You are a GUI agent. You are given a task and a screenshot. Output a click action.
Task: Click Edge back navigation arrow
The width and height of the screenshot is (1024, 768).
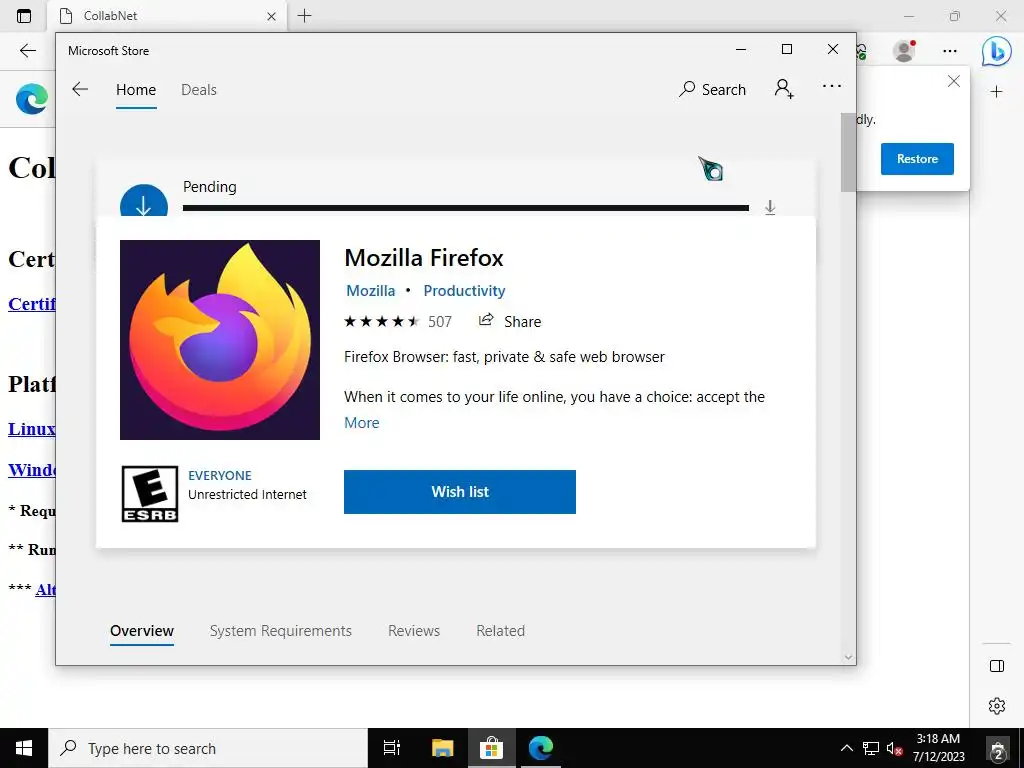(x=27, y=51)
